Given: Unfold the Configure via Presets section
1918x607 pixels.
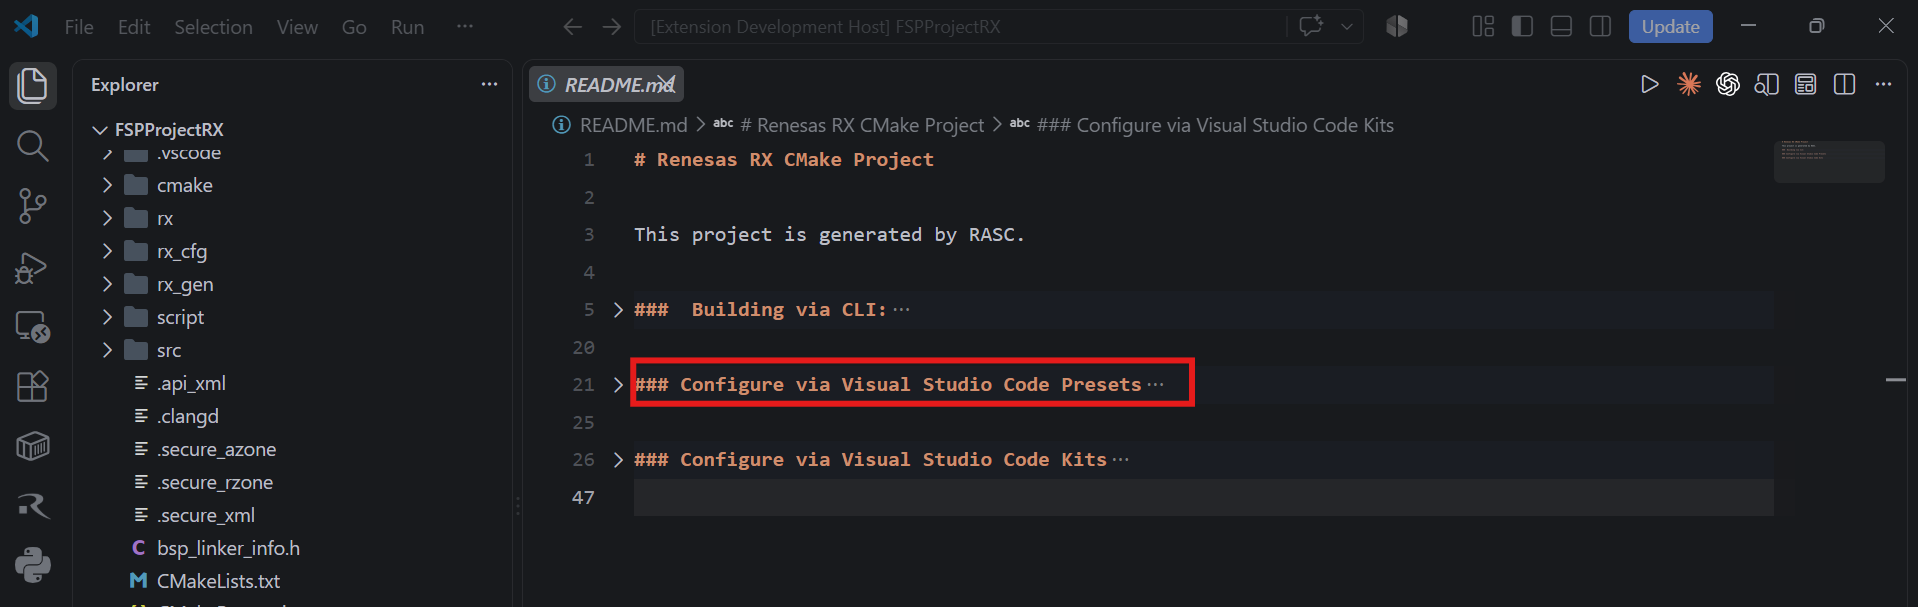Looking at the screenshot, I should click(618, 385).
